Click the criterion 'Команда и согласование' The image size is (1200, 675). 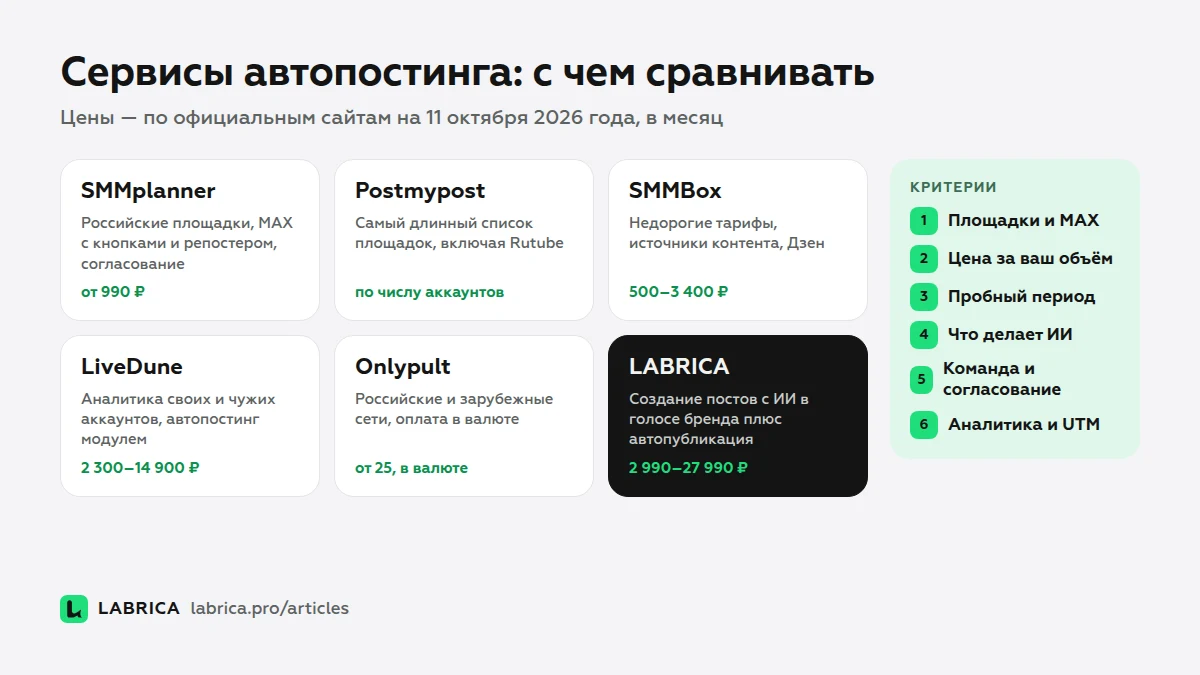coord(1002,379)
